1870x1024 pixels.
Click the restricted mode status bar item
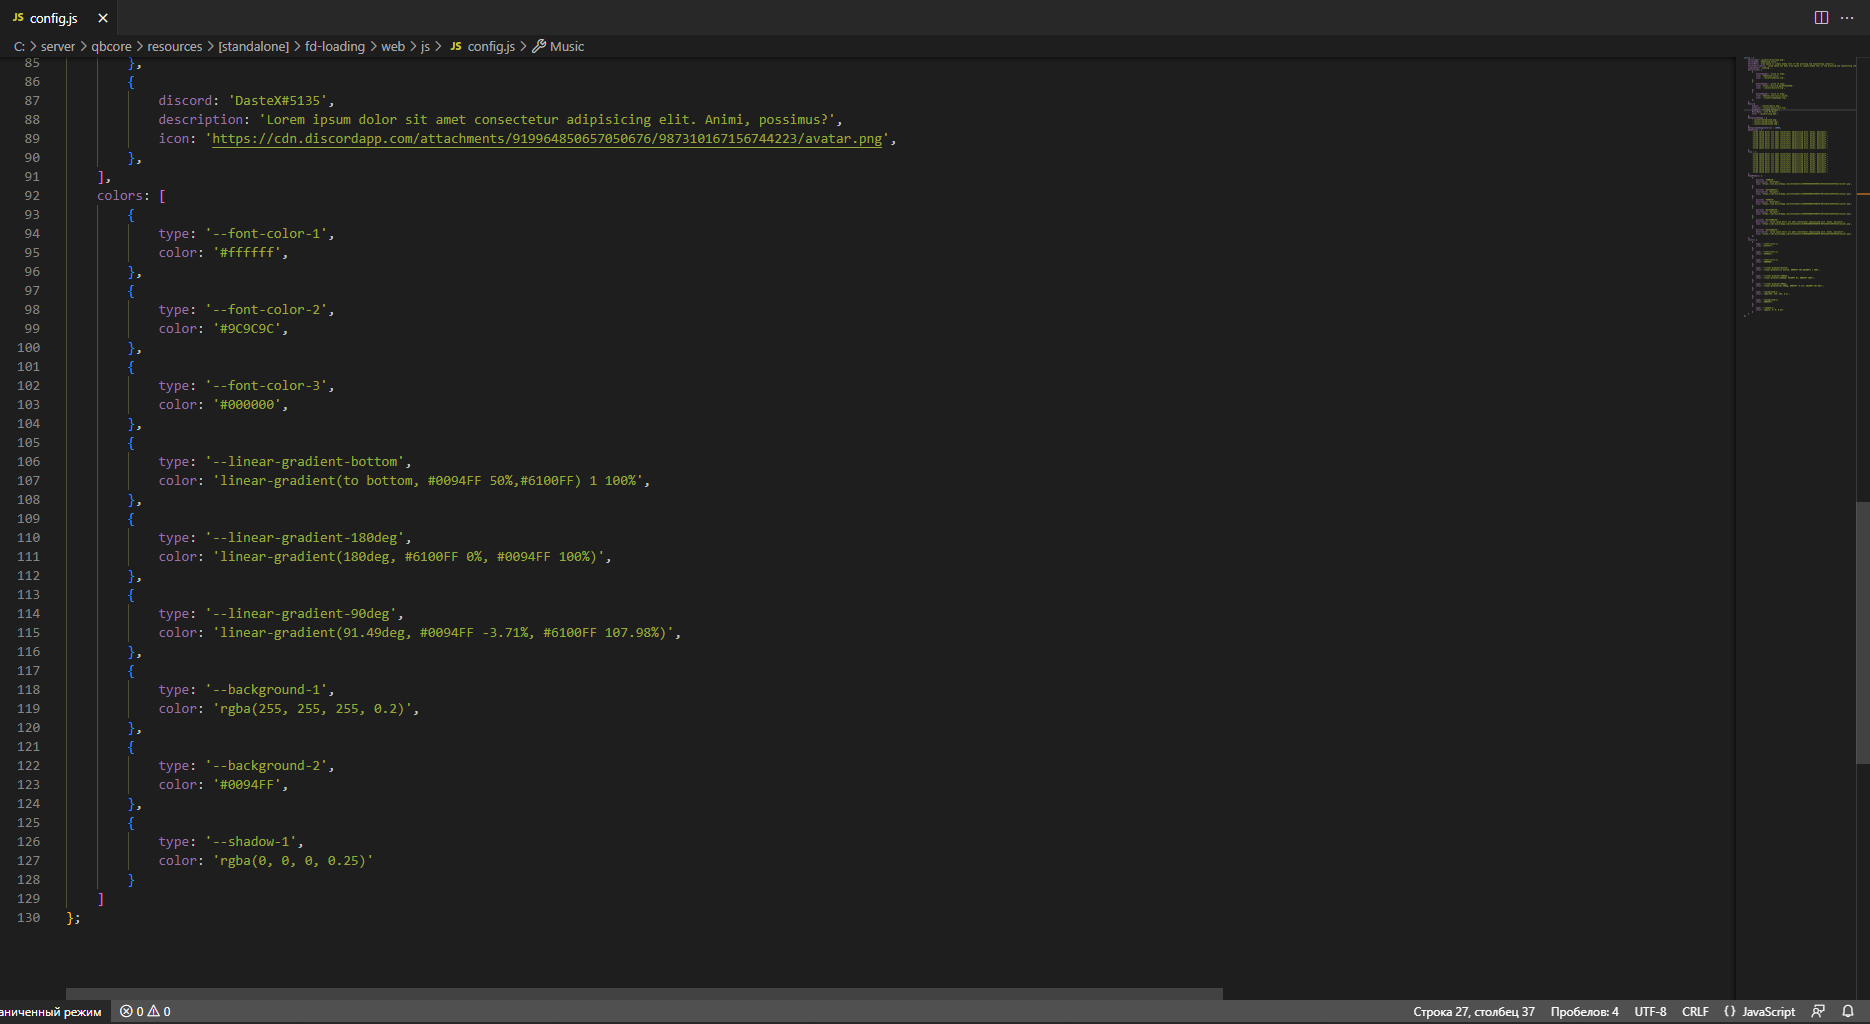point(50,1011)
